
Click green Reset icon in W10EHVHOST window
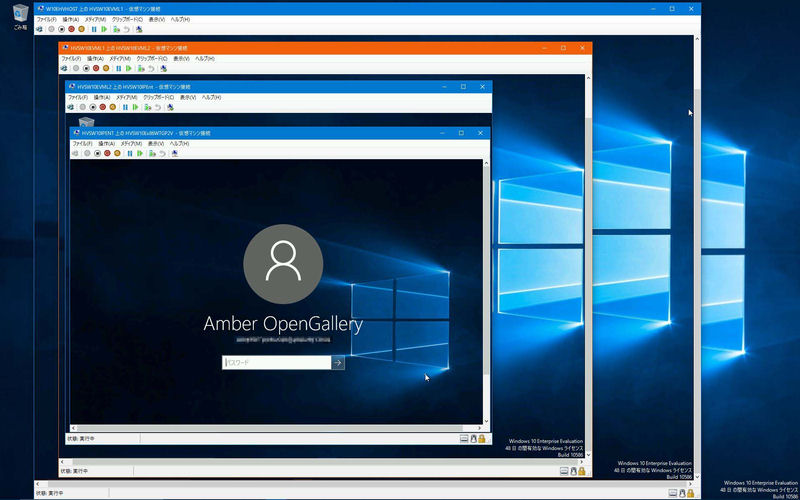[x=104, y=29]
